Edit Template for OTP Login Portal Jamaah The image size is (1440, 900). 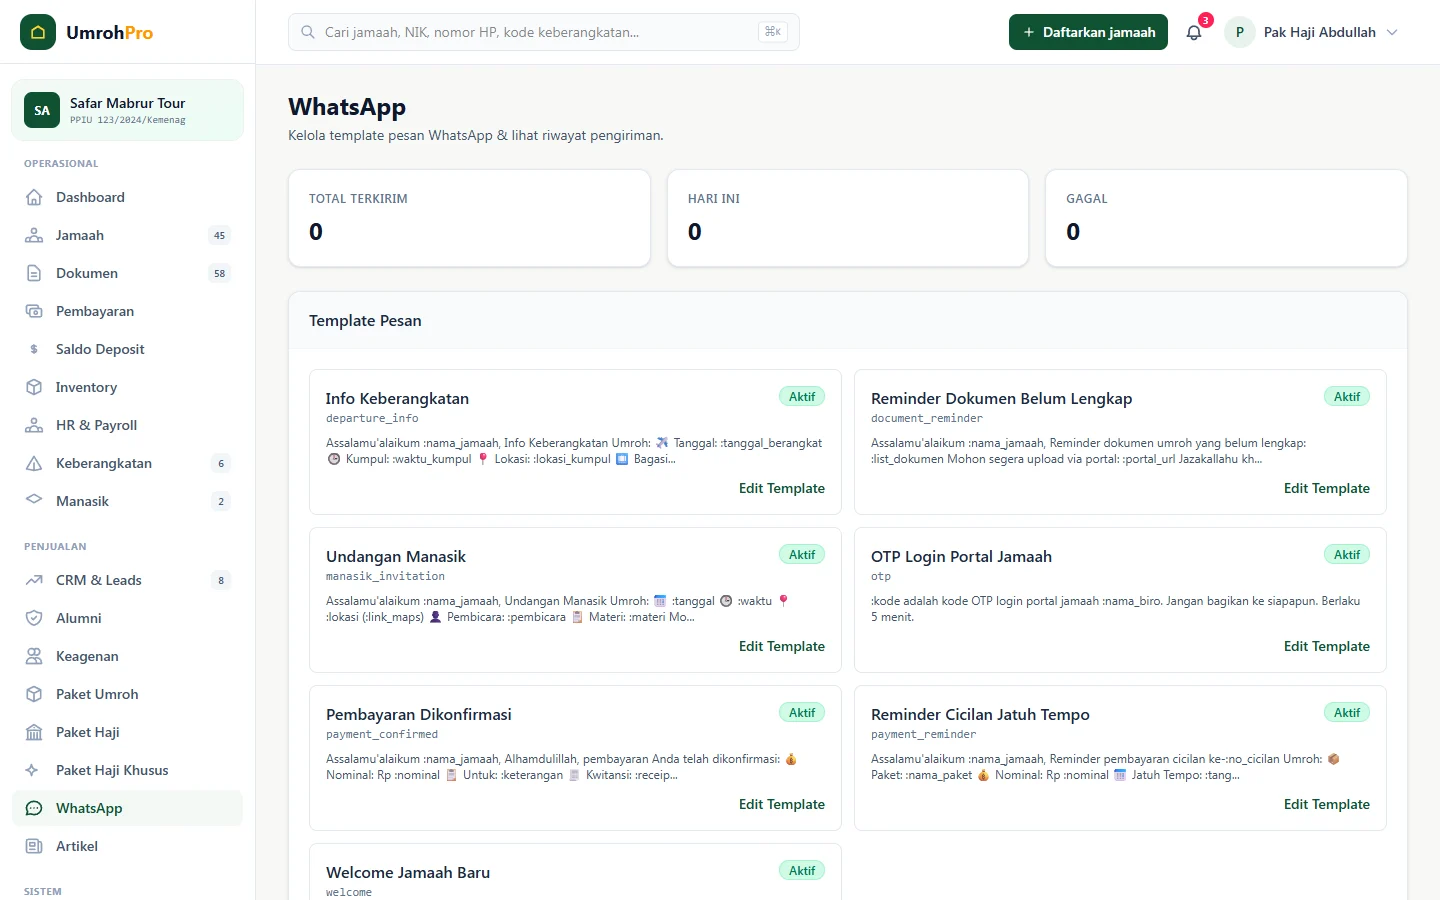click(1327, 646)
